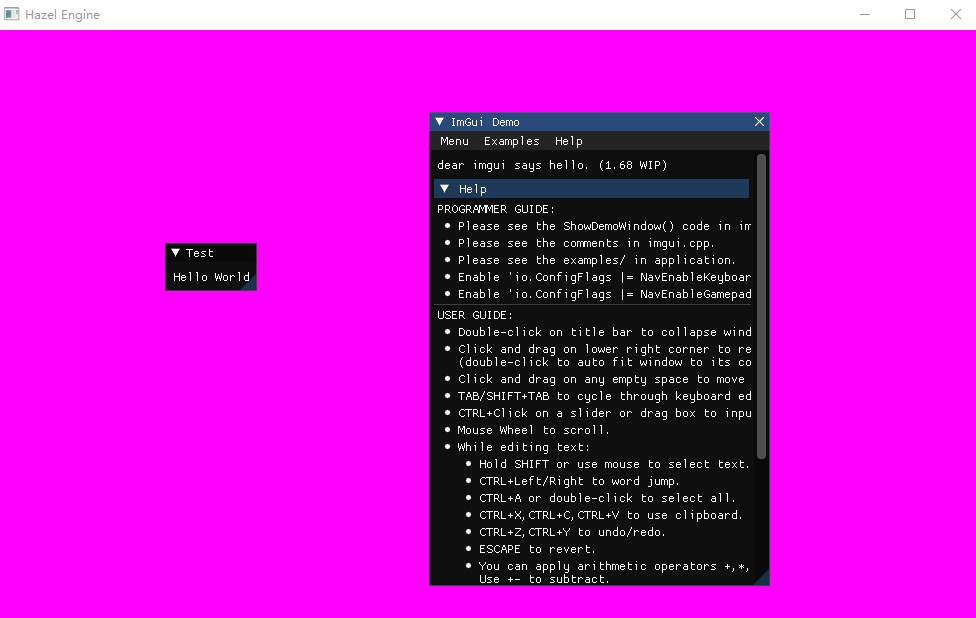The width and height of the screenshot is (976, 618).
Task: Open the Help menu in the menu bar
Action: tap(568, 141)
